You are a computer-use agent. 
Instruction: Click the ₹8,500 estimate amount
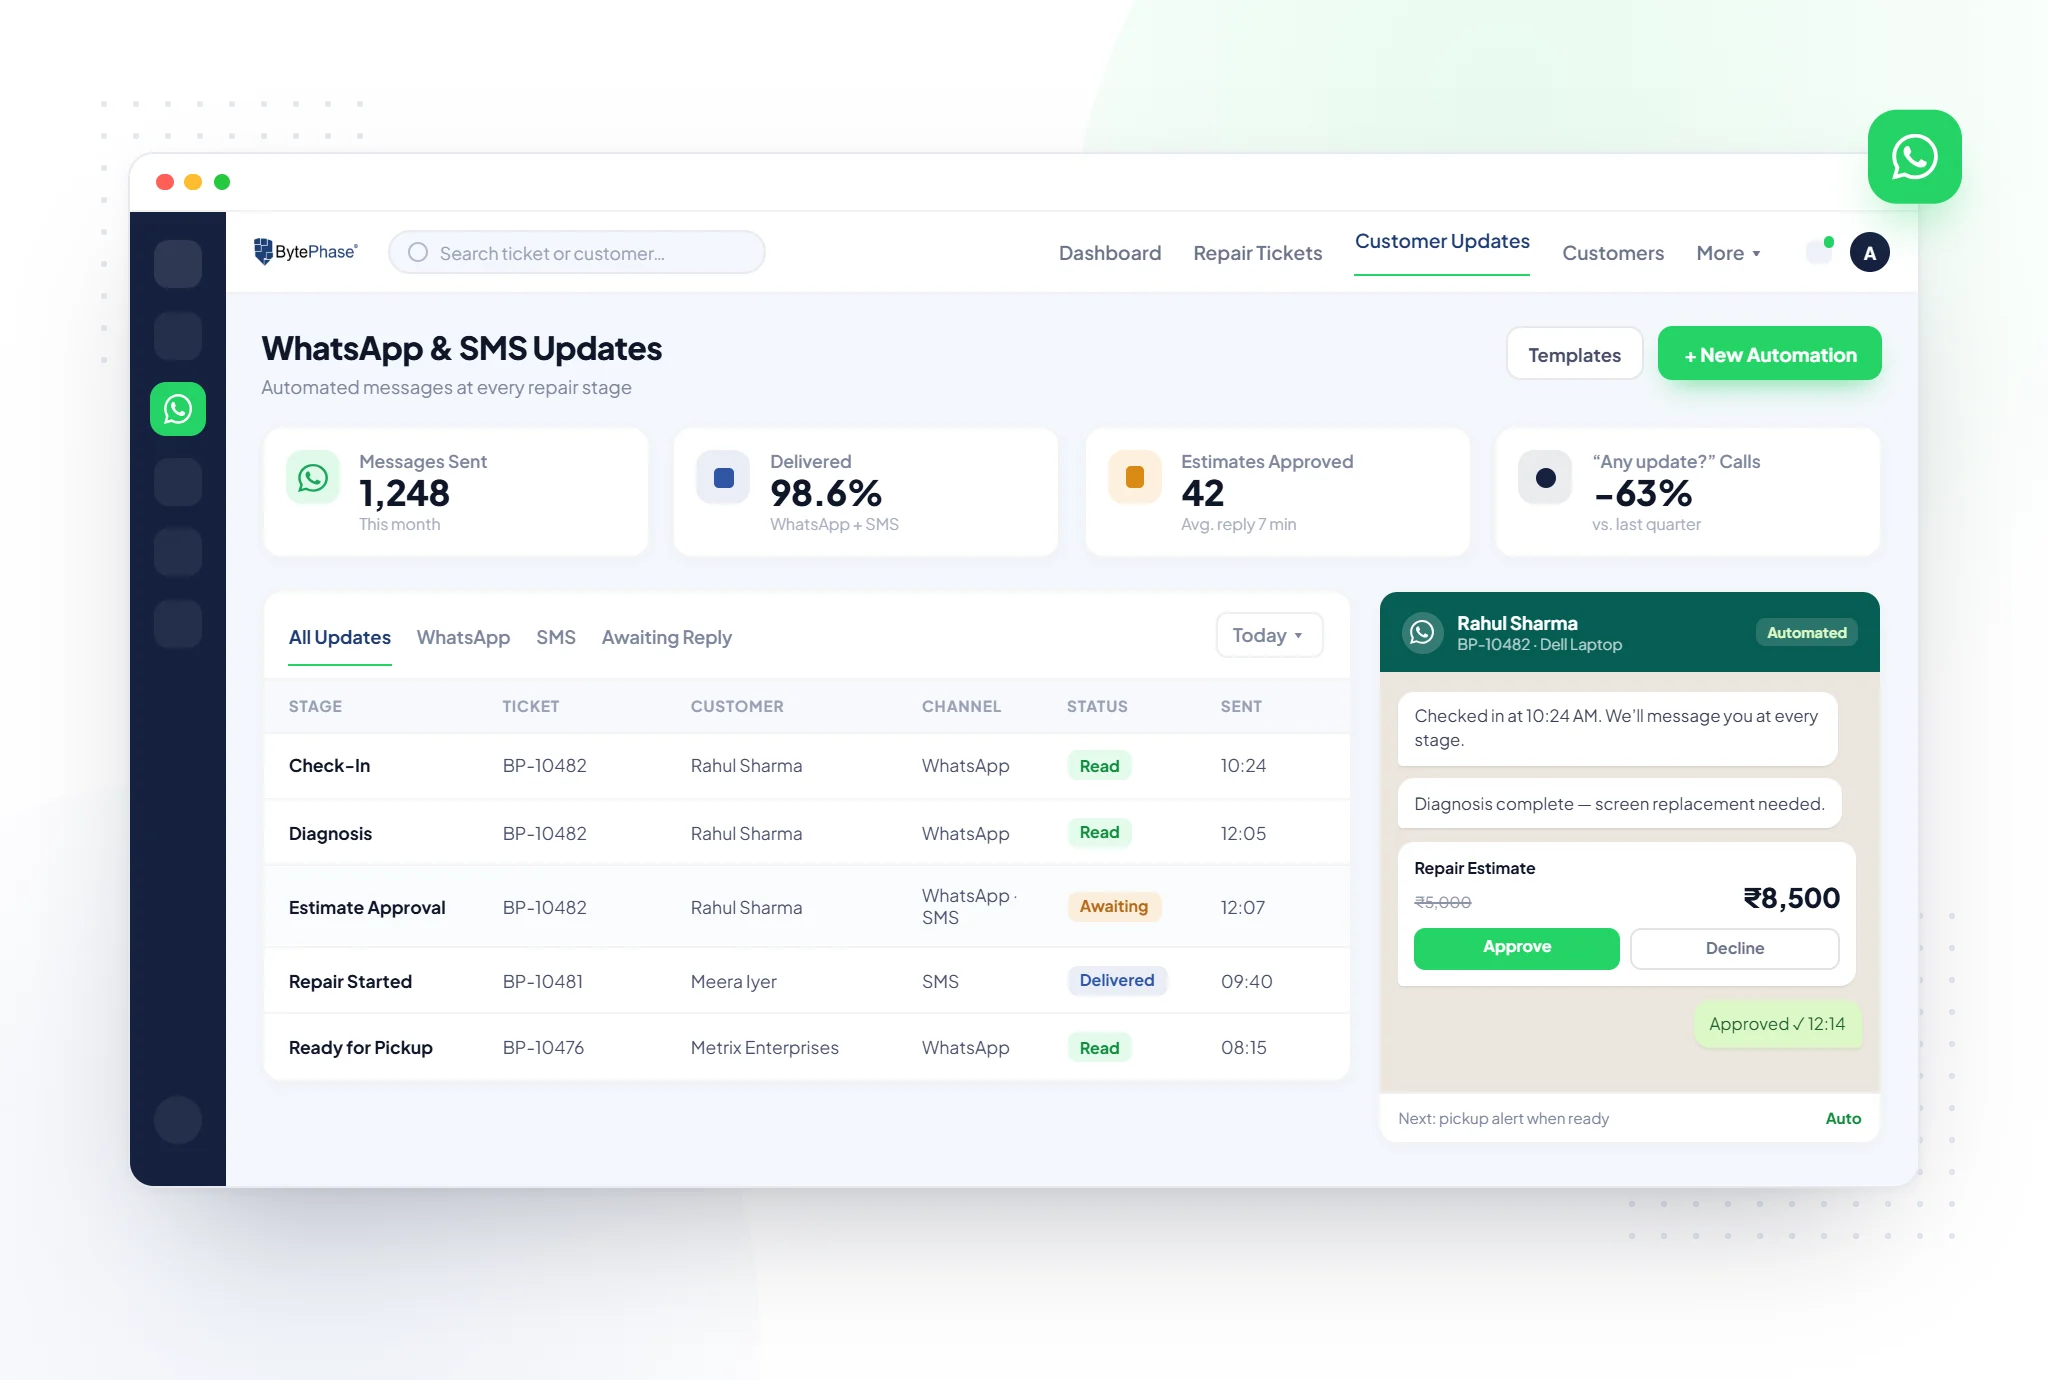1791,898
